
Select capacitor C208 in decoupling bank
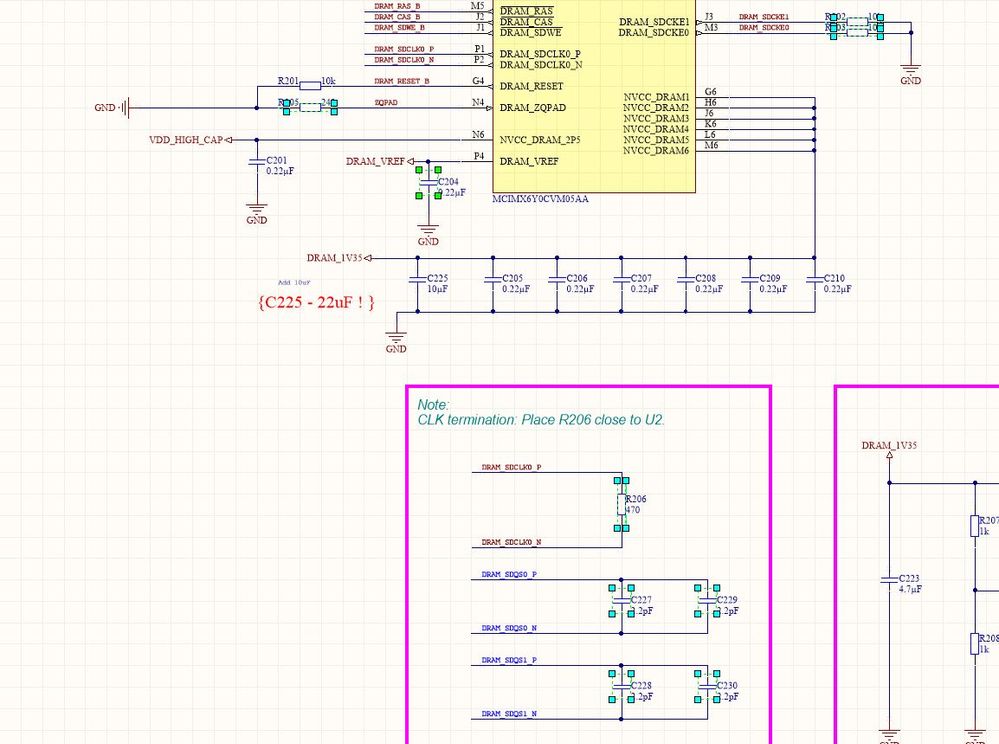click(686, 280)
